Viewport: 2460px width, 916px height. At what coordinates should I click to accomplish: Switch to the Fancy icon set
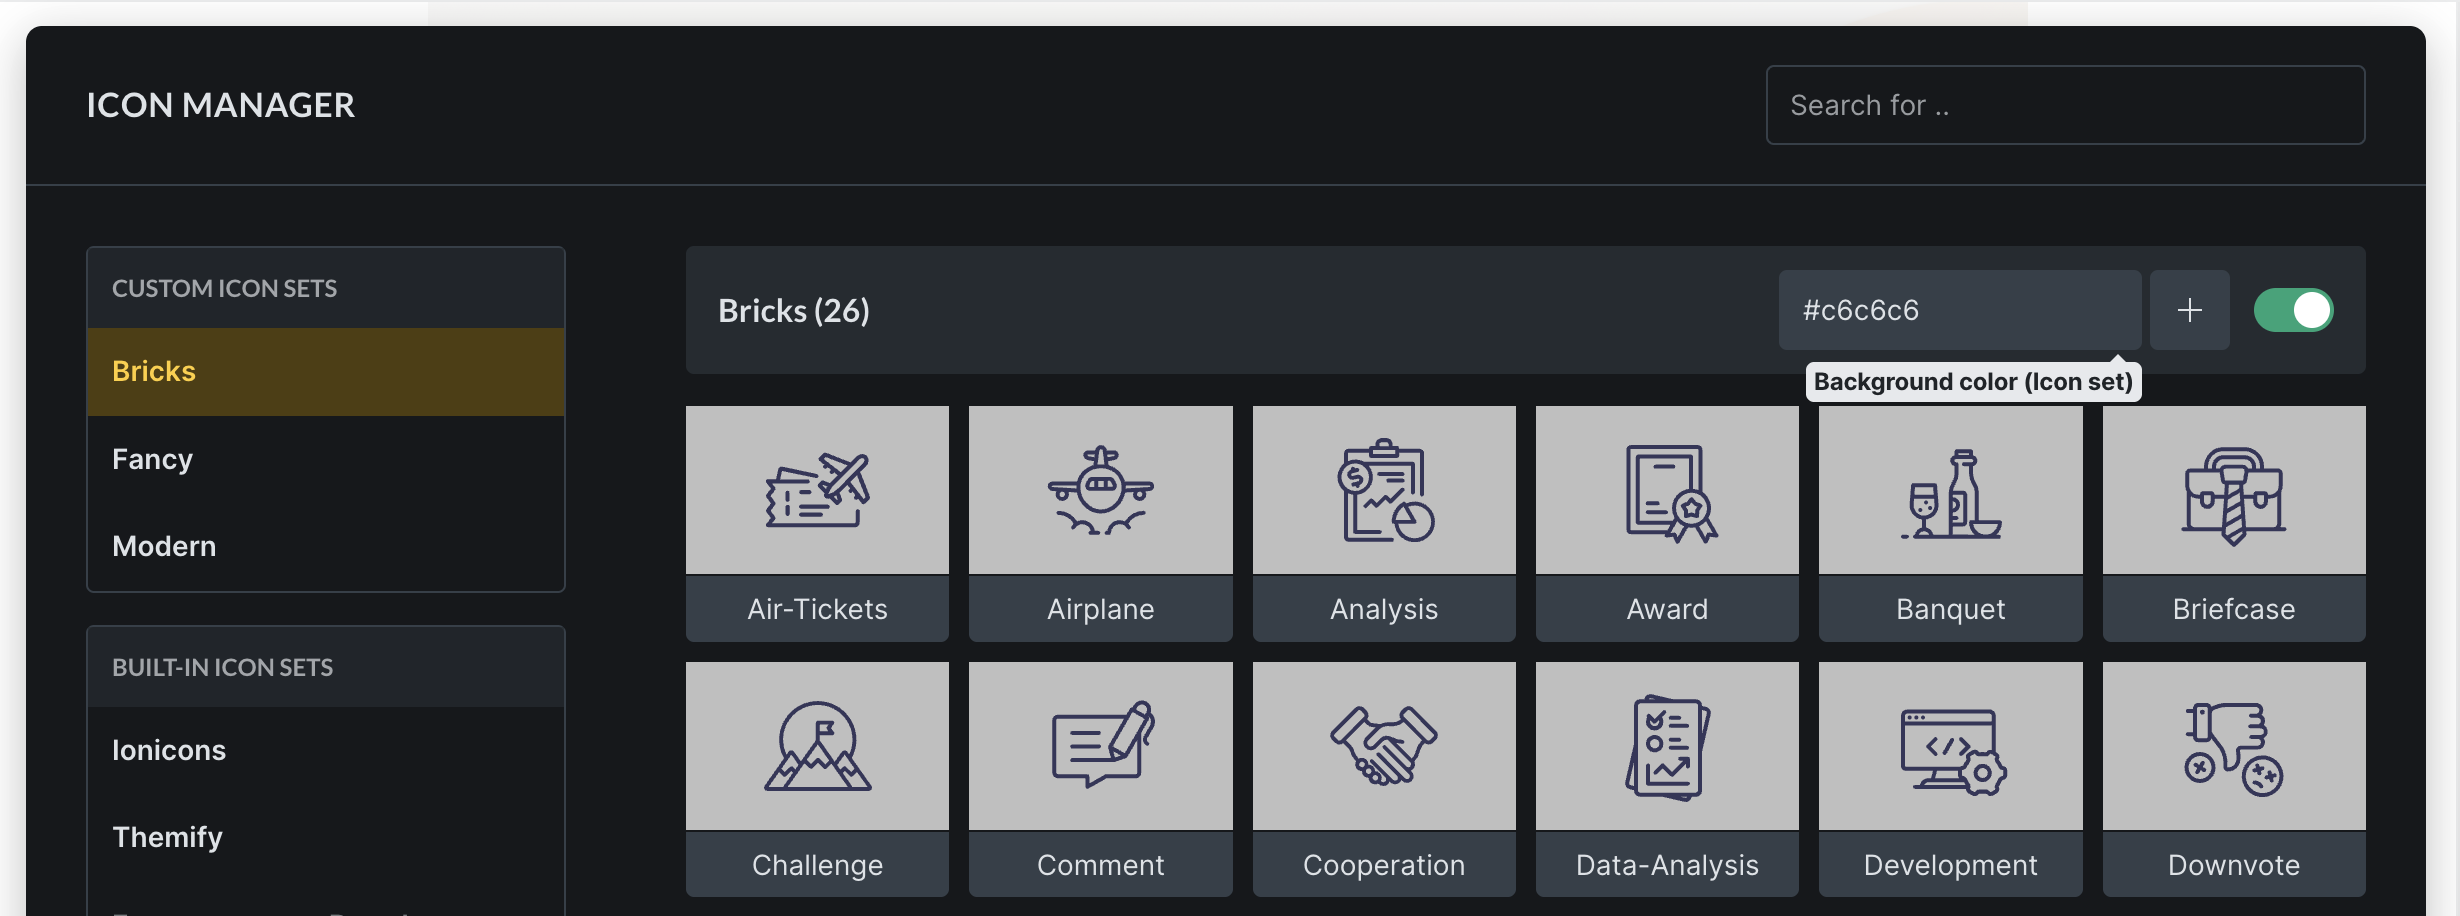[x=326, y=459]
